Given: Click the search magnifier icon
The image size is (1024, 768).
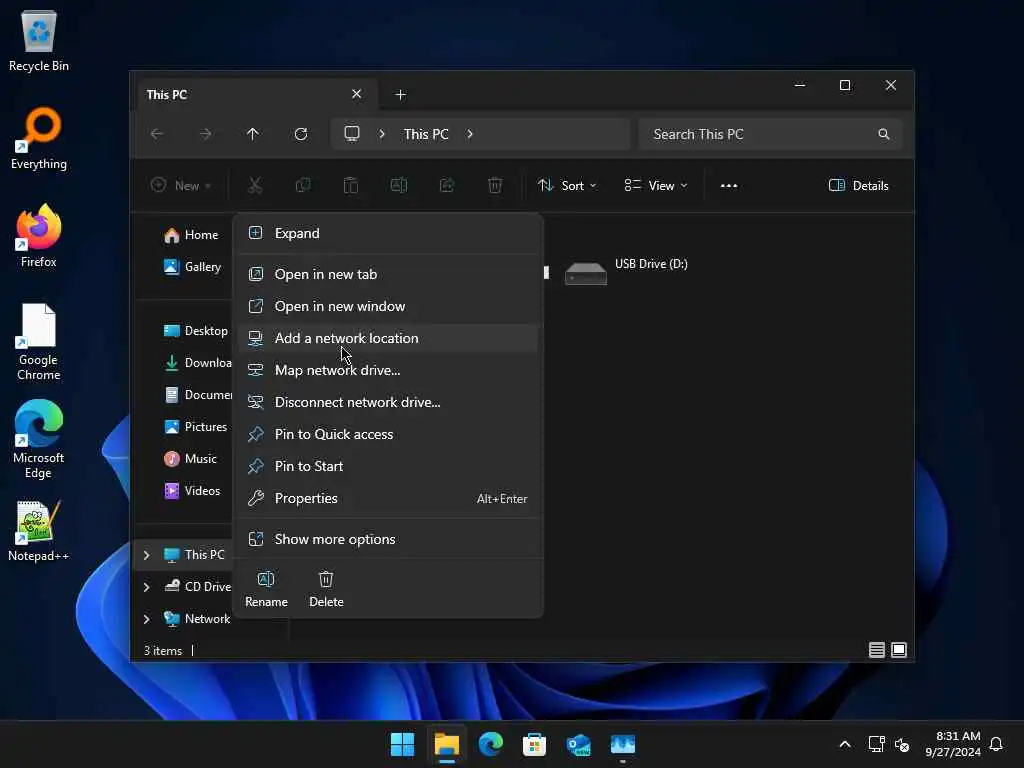Looking at the screenshot, I should [x=884, y=134].
